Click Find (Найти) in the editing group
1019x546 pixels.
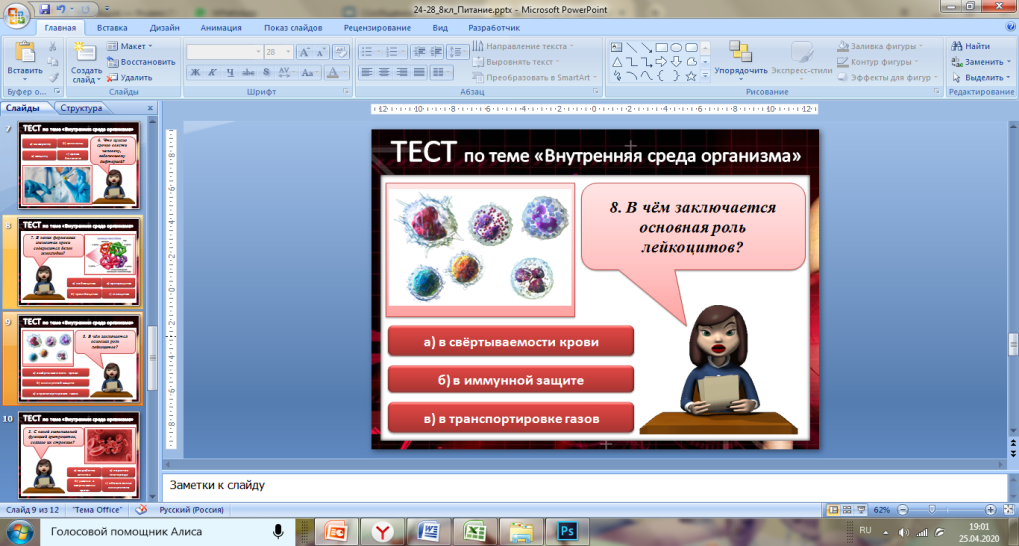pos(970,46)
